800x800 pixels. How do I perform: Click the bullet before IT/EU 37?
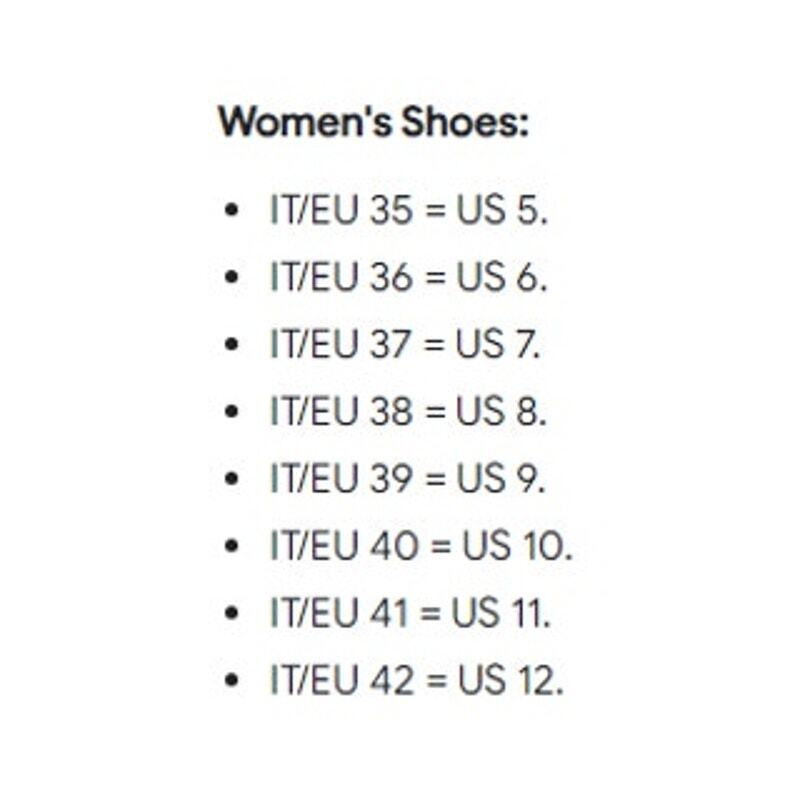pos(231,344)
